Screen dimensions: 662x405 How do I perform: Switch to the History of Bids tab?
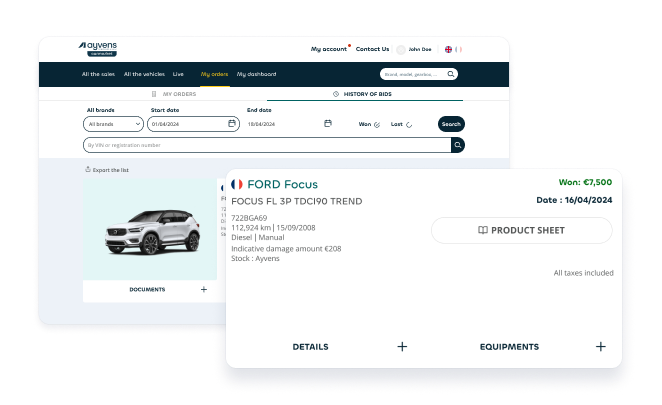click(365, 94)
